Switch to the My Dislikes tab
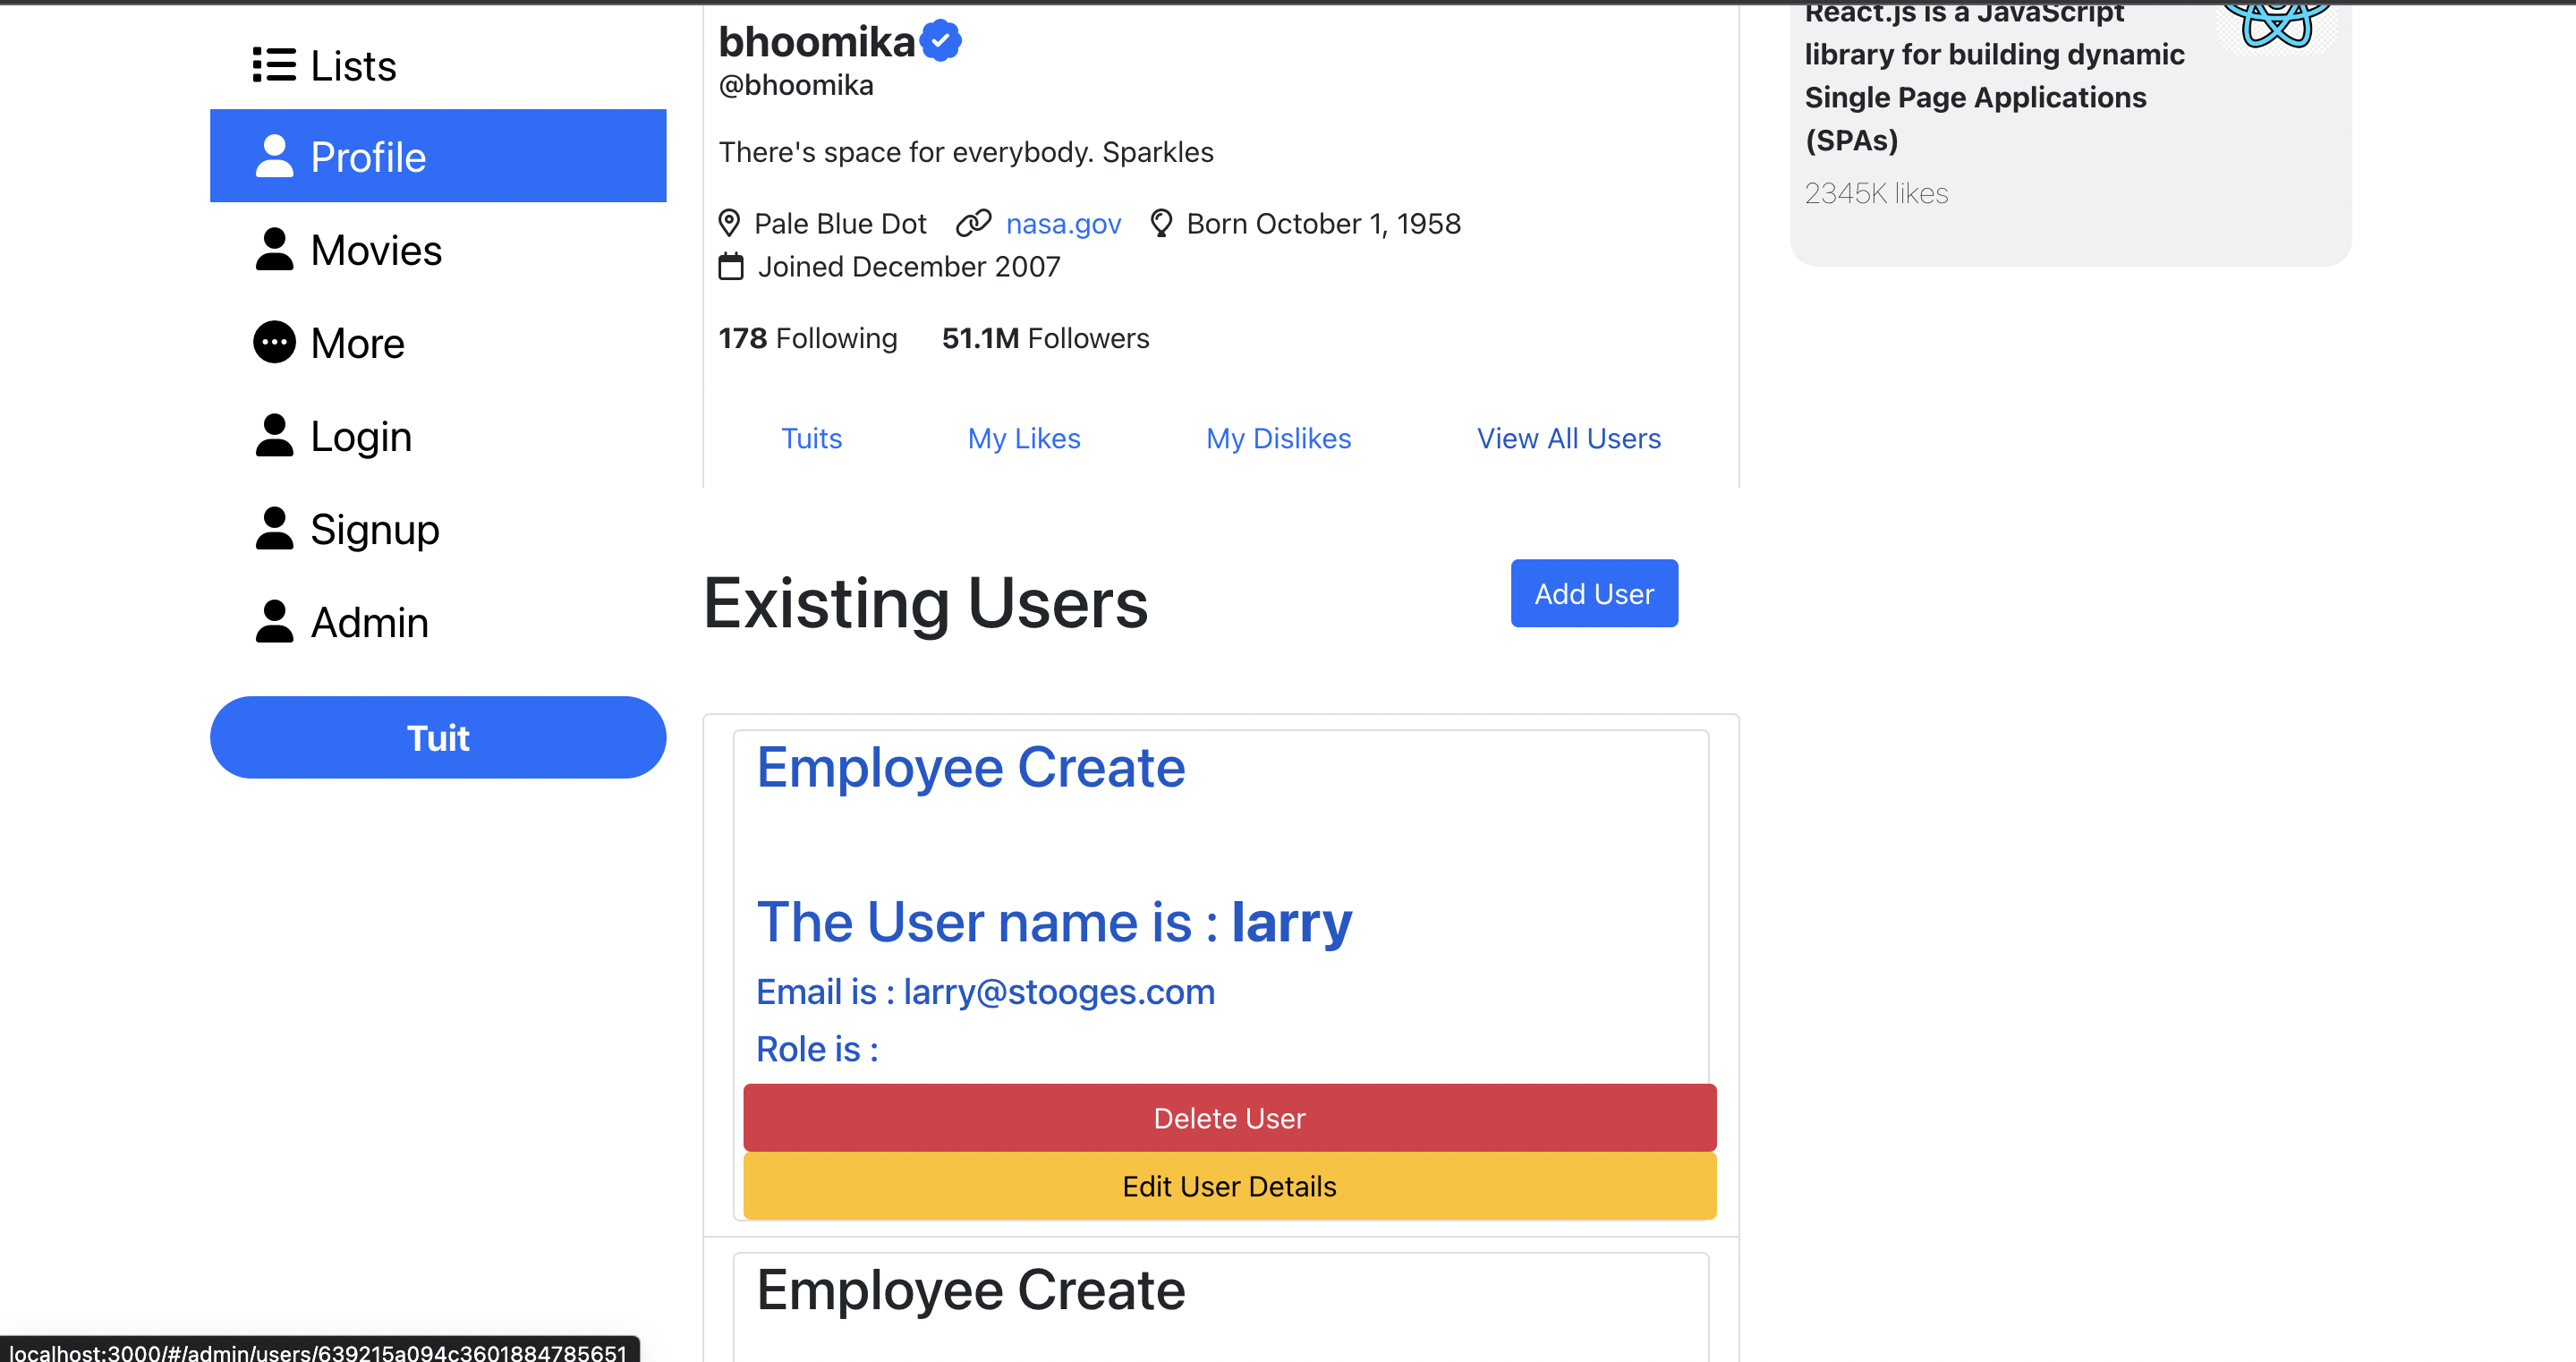The height and width of the screenshot is (1362, 2576). point(1278,438)
